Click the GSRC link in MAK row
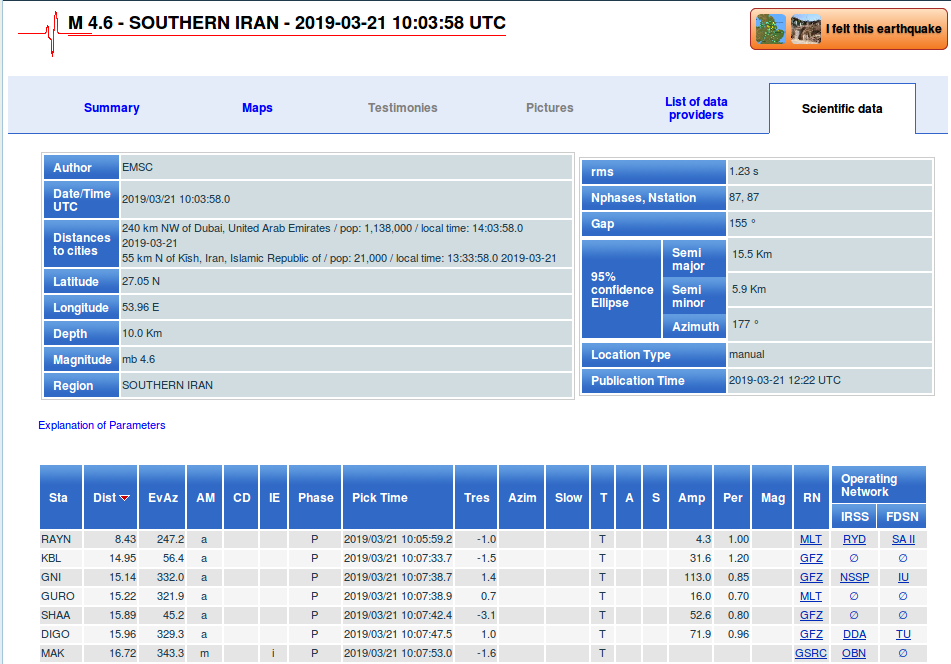 coord(810,653)
